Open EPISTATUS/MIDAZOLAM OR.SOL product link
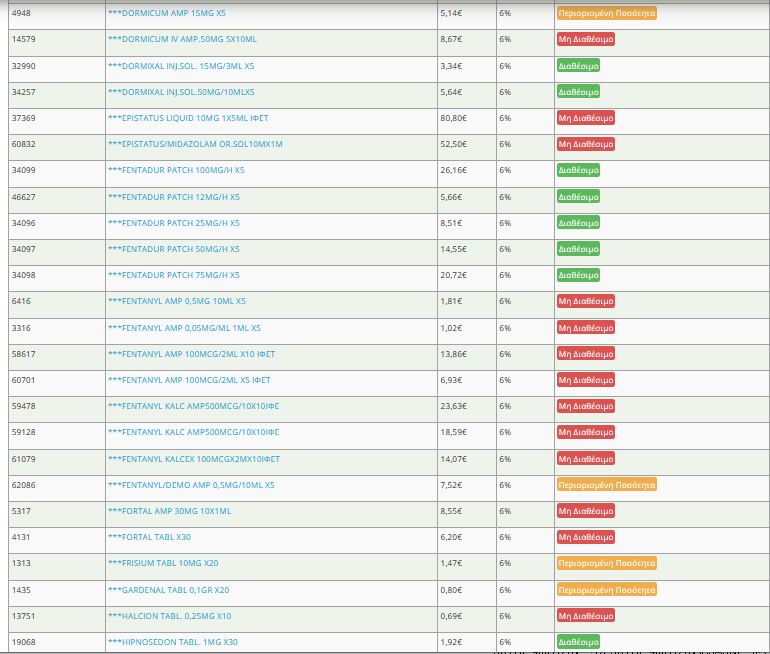The image size is (770, 654). pyautogui.click(x=194, y=144)
